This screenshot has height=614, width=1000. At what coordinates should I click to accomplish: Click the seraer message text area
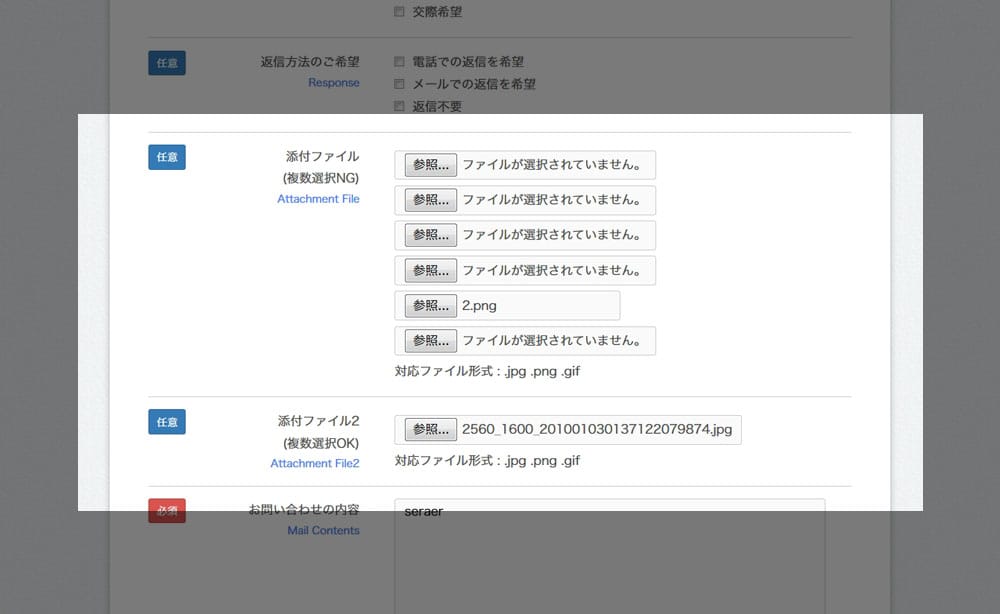tap(609, 560)
